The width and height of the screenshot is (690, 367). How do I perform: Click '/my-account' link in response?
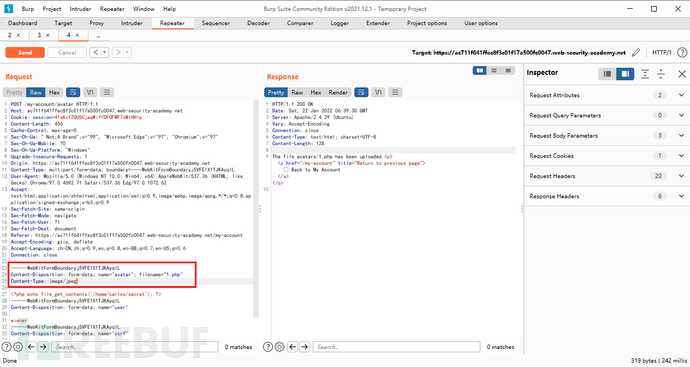point(316,163)
